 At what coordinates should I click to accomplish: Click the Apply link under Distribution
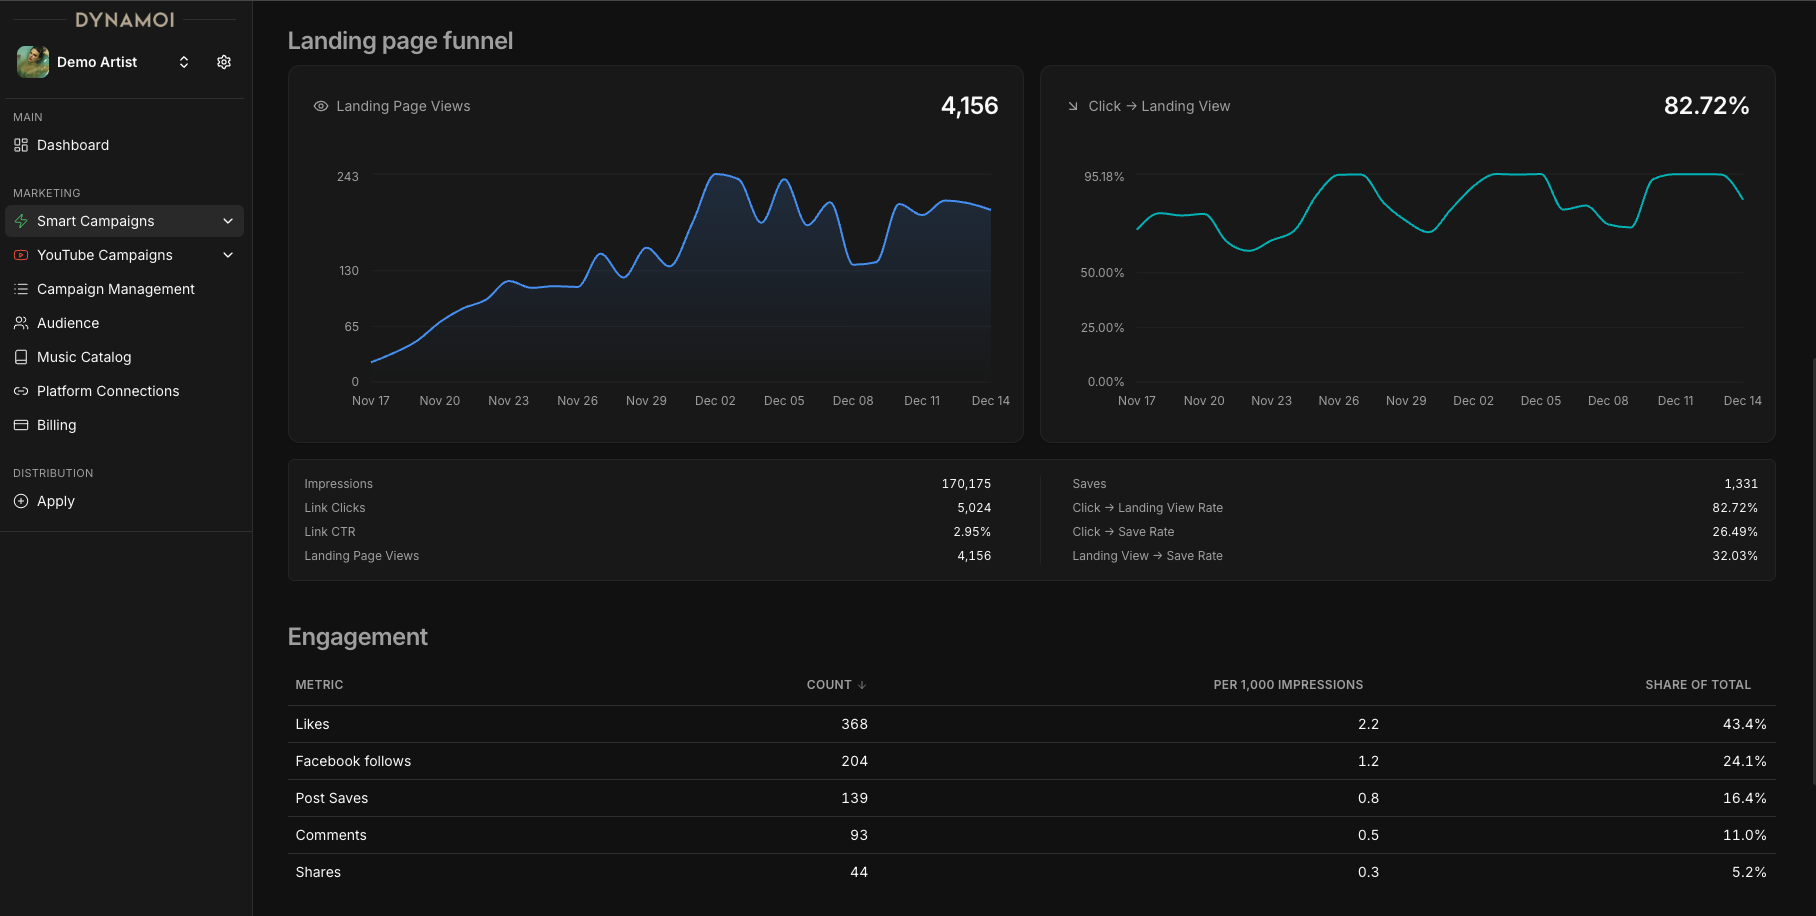click(55, 501)
